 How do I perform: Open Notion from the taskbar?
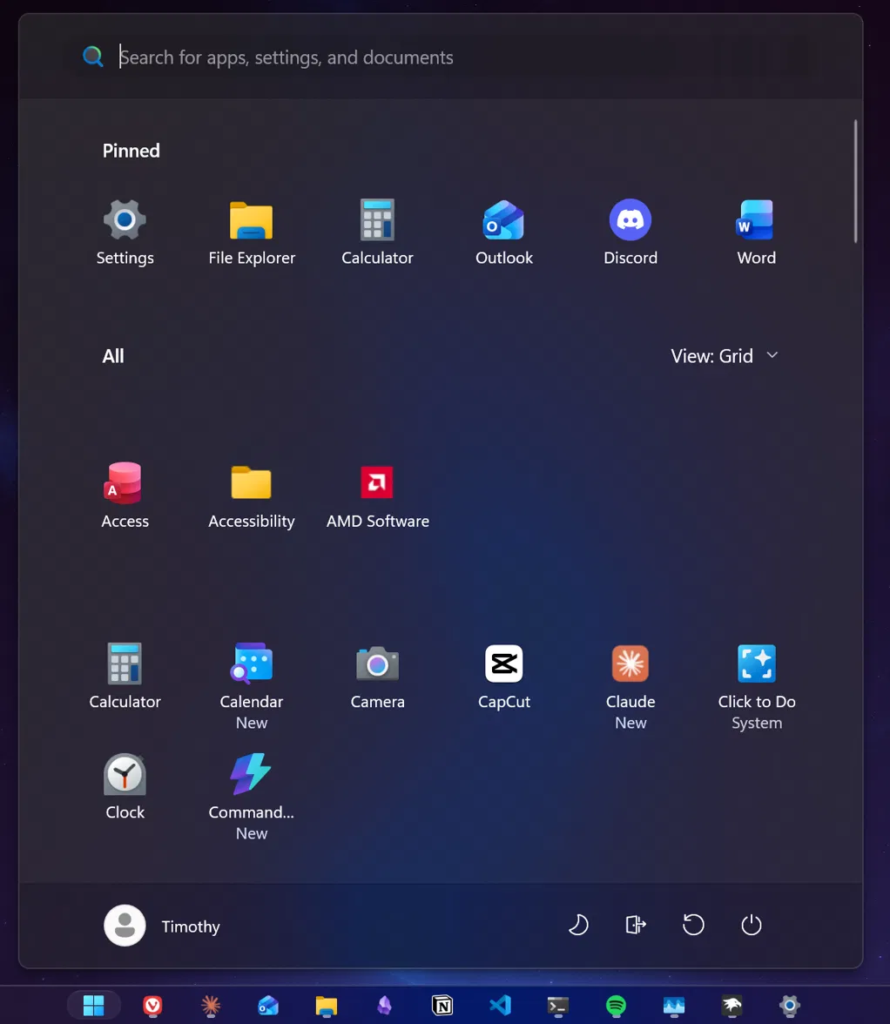click(442, 1006)
